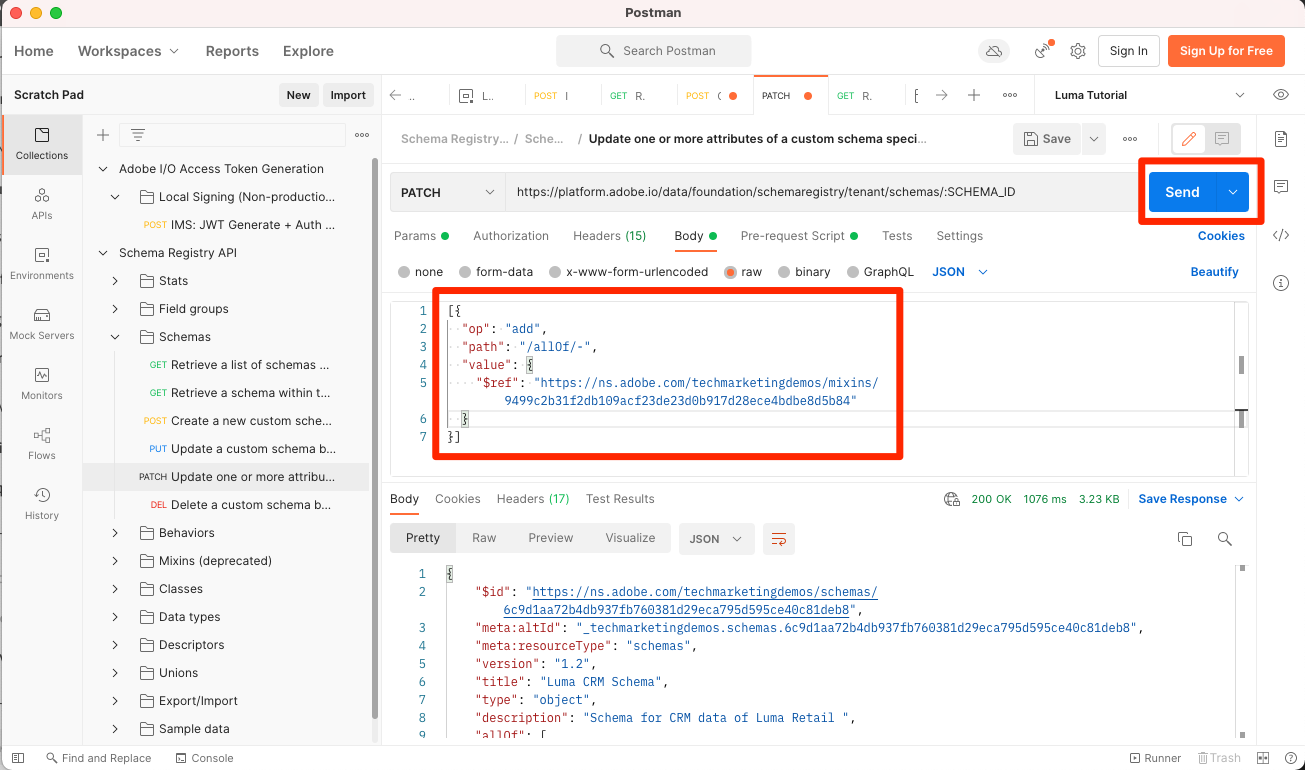
Task: Switch to the Params tab
Action: [x=421, y=236]
